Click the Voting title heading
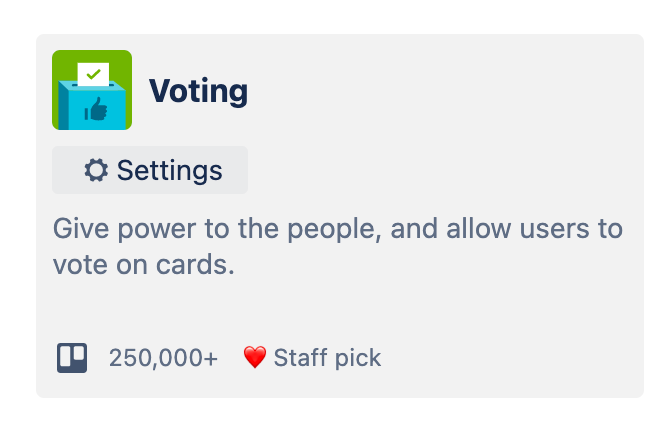 click(199, 91)
